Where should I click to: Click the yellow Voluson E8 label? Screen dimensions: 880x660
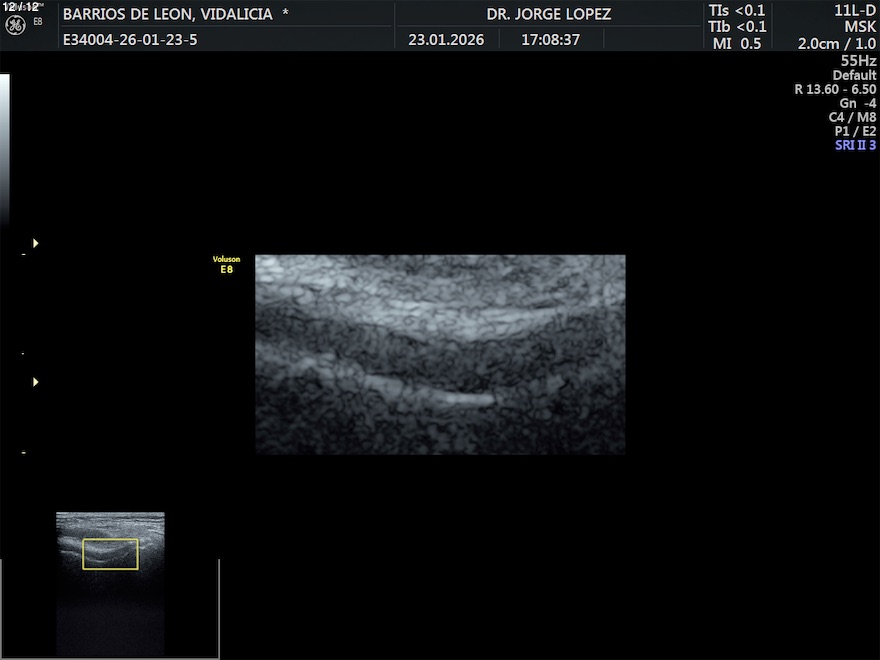pos(226,264)
